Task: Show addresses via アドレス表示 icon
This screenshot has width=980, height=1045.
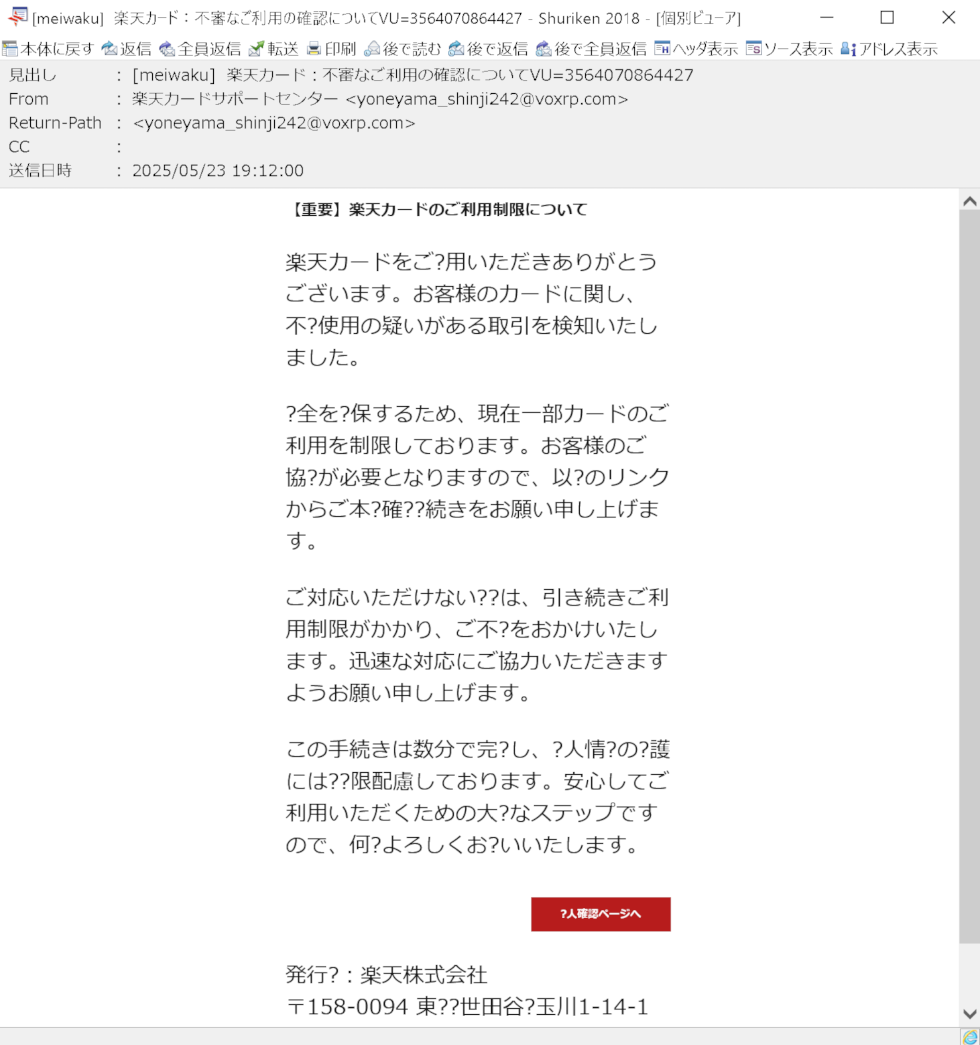Action: coord(848,49)
